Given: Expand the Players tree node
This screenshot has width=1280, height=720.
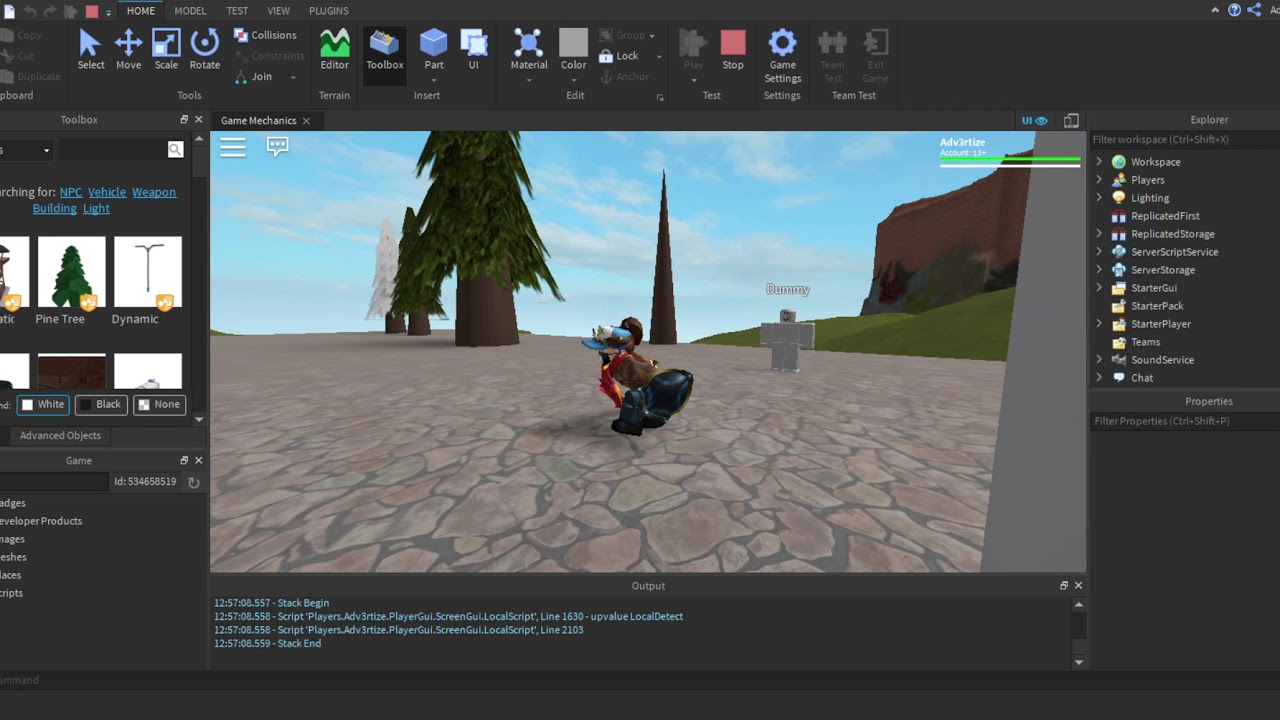Looking at the screenshot, I should [x=1099, y=180].
